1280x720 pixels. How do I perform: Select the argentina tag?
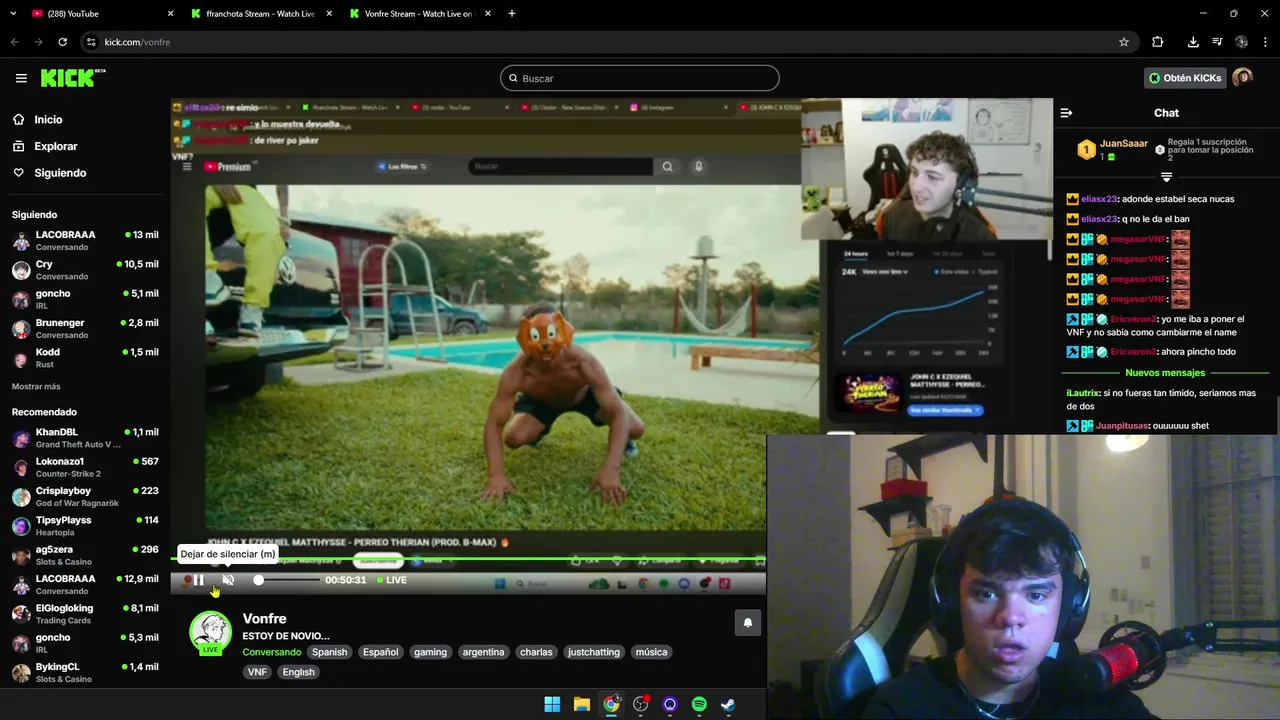coord(483,652)
